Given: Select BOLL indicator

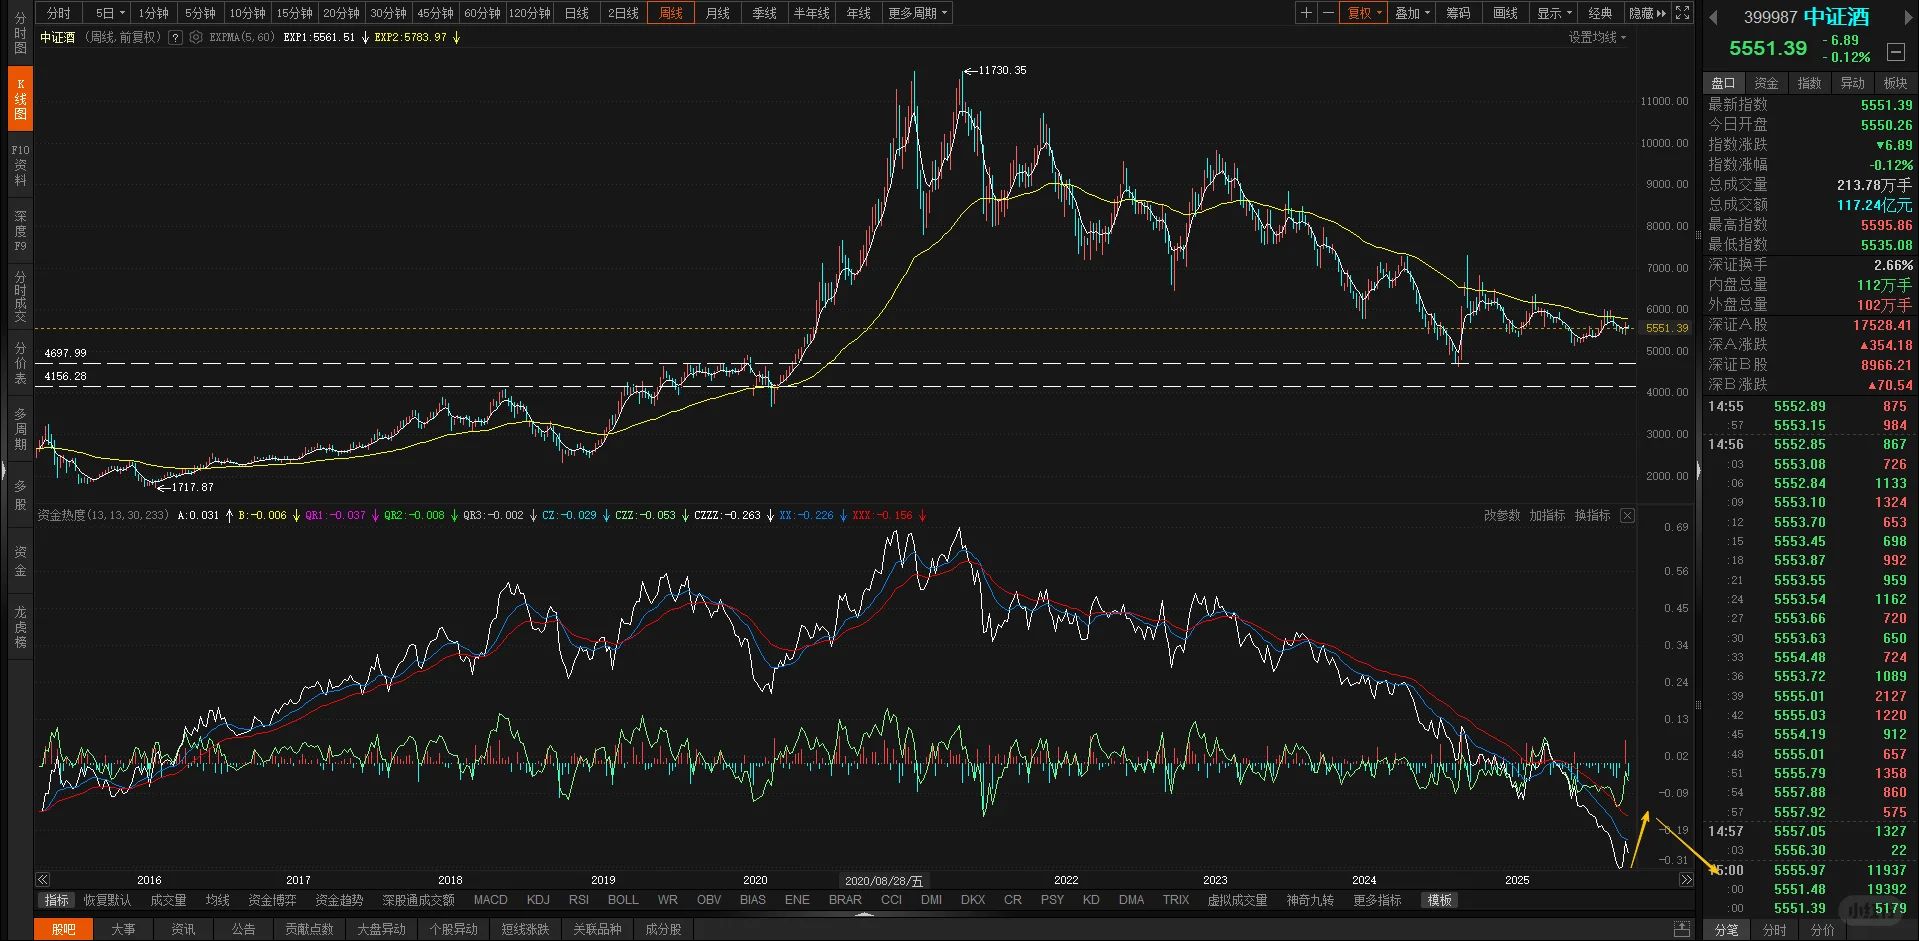Looking at the screenshot, I should tap(623, 900).
